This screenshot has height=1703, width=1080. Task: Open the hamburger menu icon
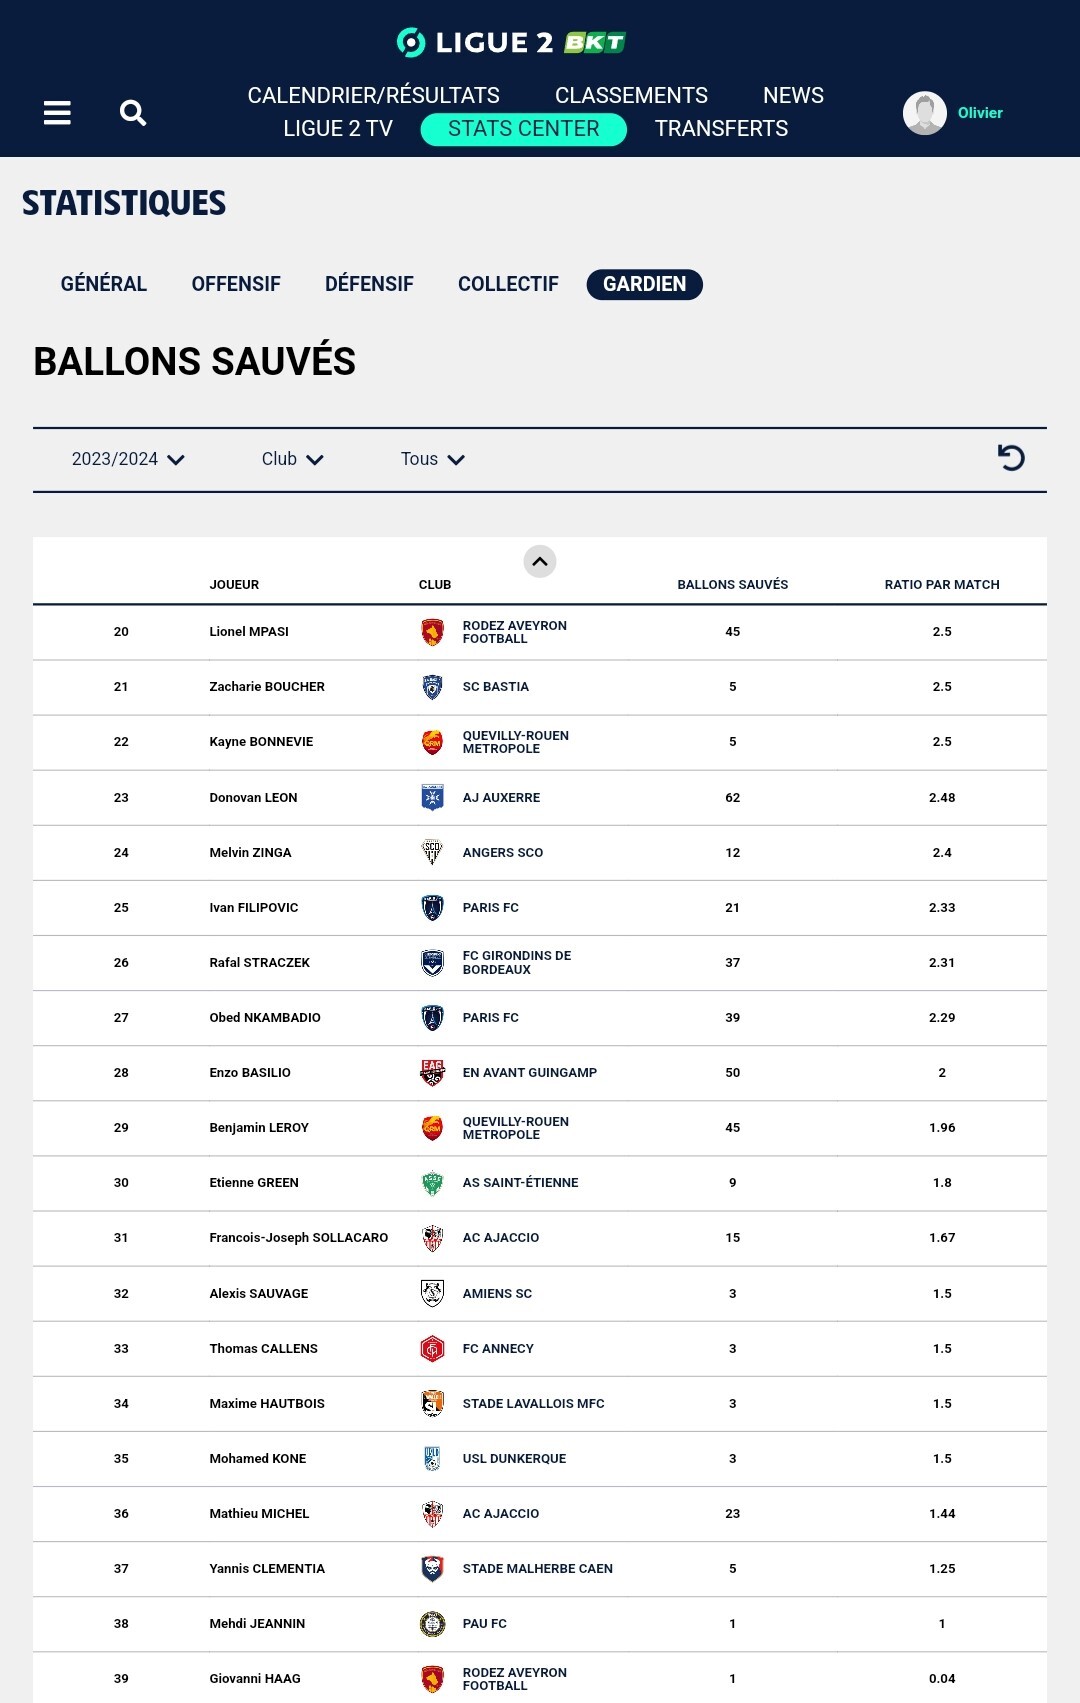[x=57, y=113]
